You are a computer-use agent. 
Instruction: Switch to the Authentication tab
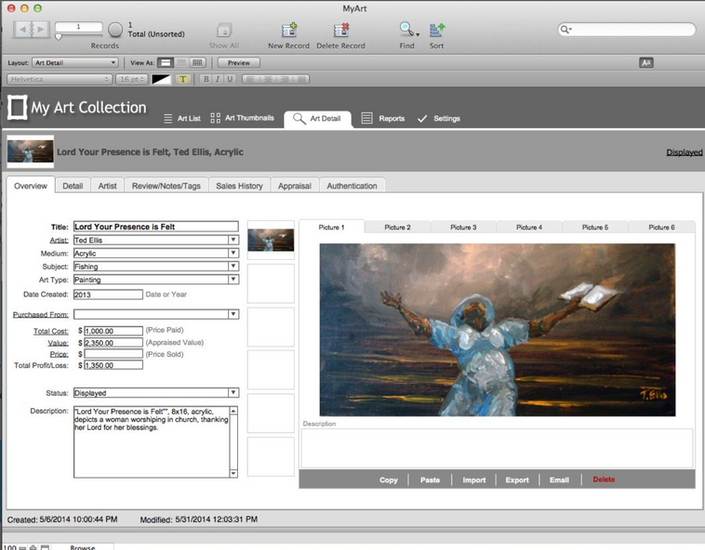click(x=352, y=186)
